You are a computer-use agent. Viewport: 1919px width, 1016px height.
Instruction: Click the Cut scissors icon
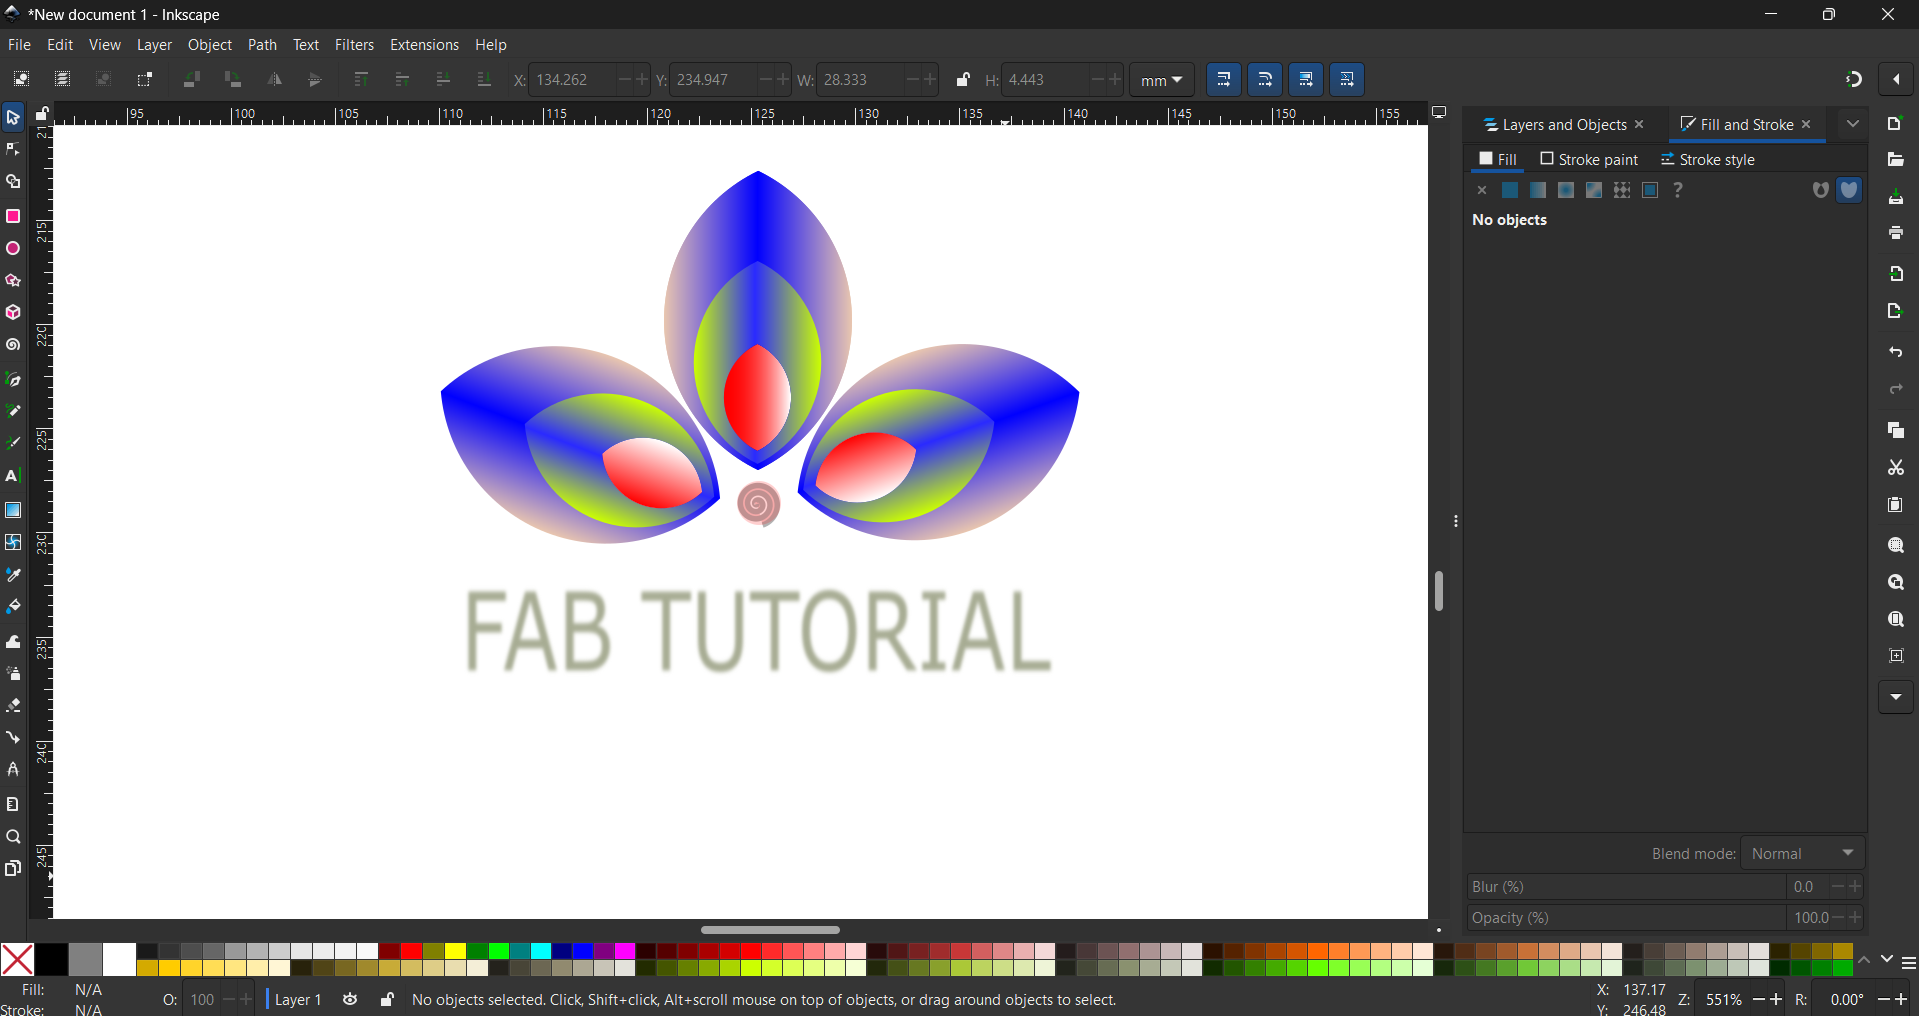(x=1896, y=468)
